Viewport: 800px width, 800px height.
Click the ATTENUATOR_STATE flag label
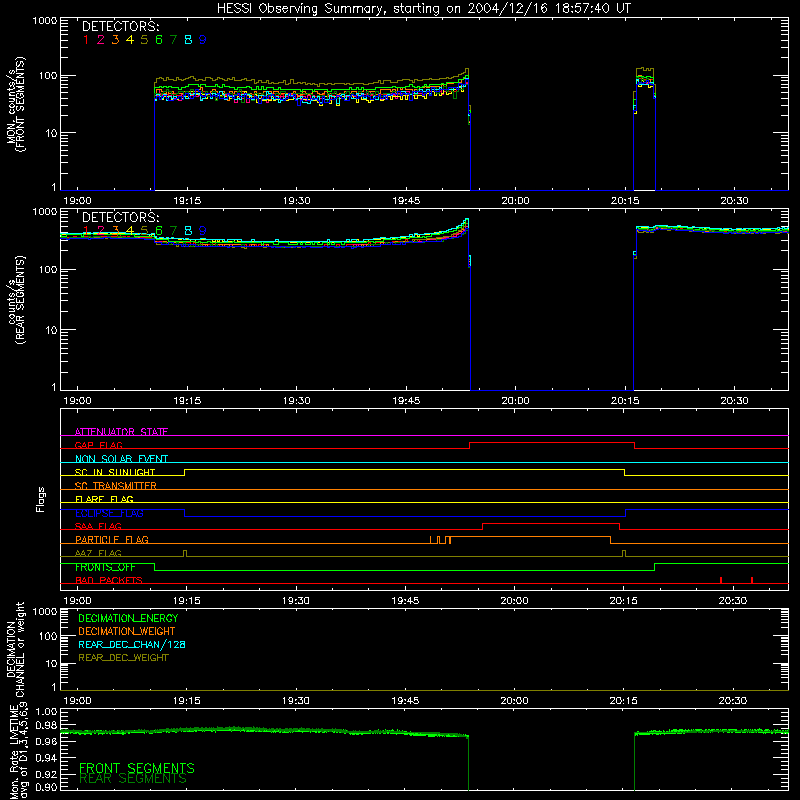[121, 432]
